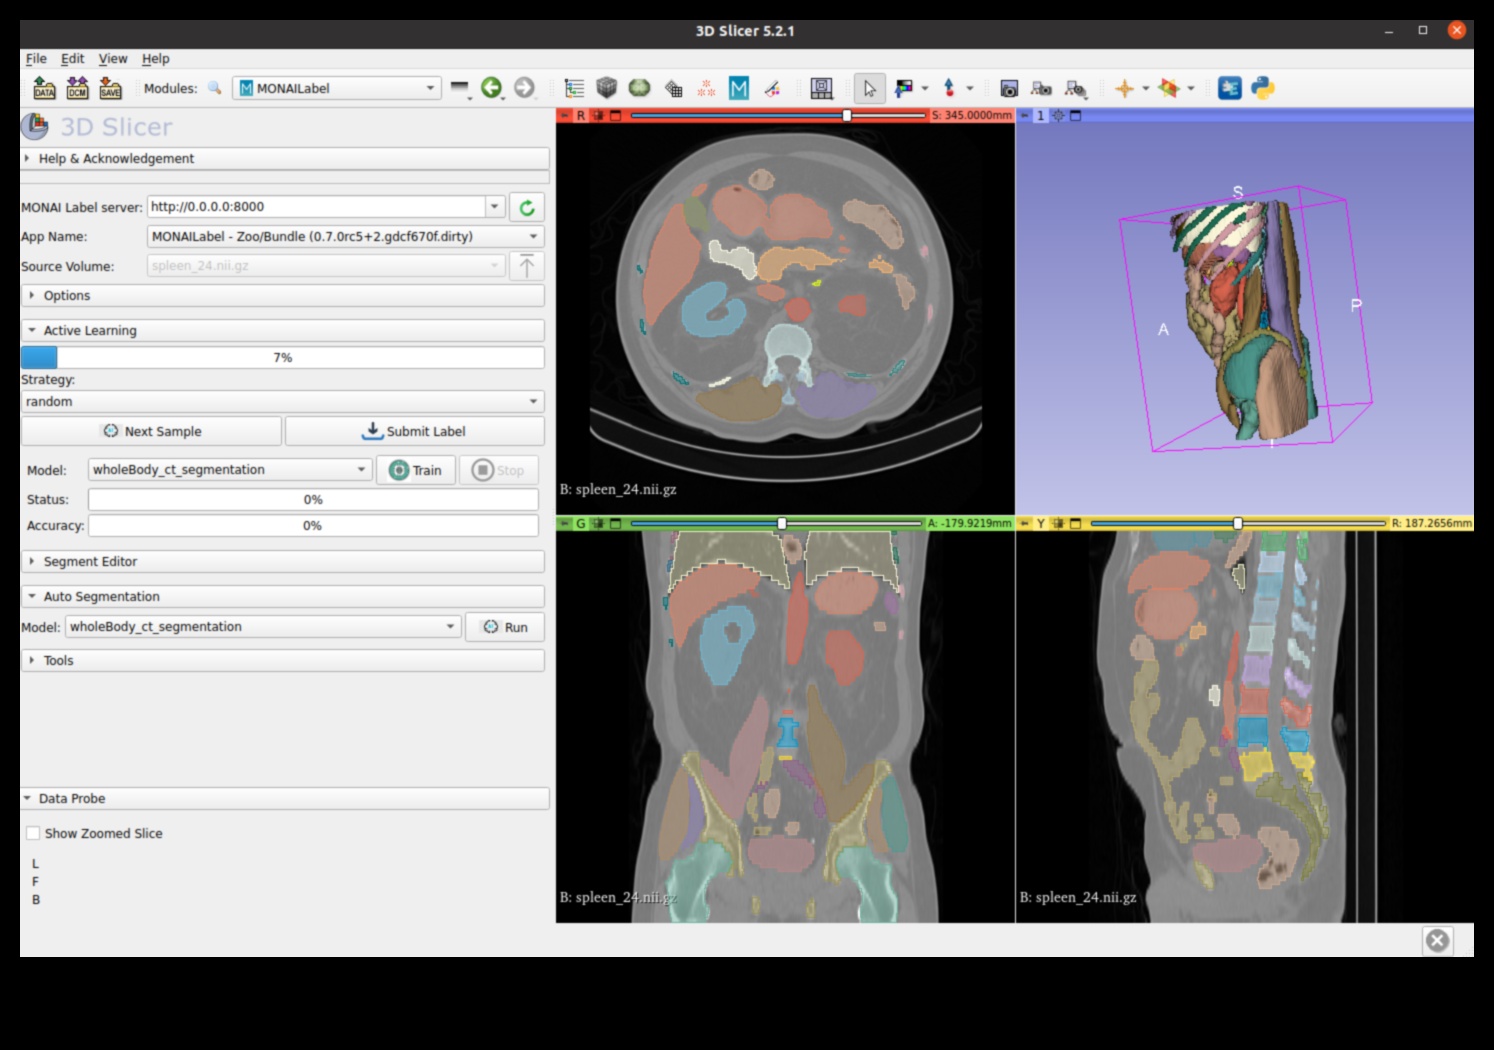Enable Show Zoomed Slice checkbox

34,833
